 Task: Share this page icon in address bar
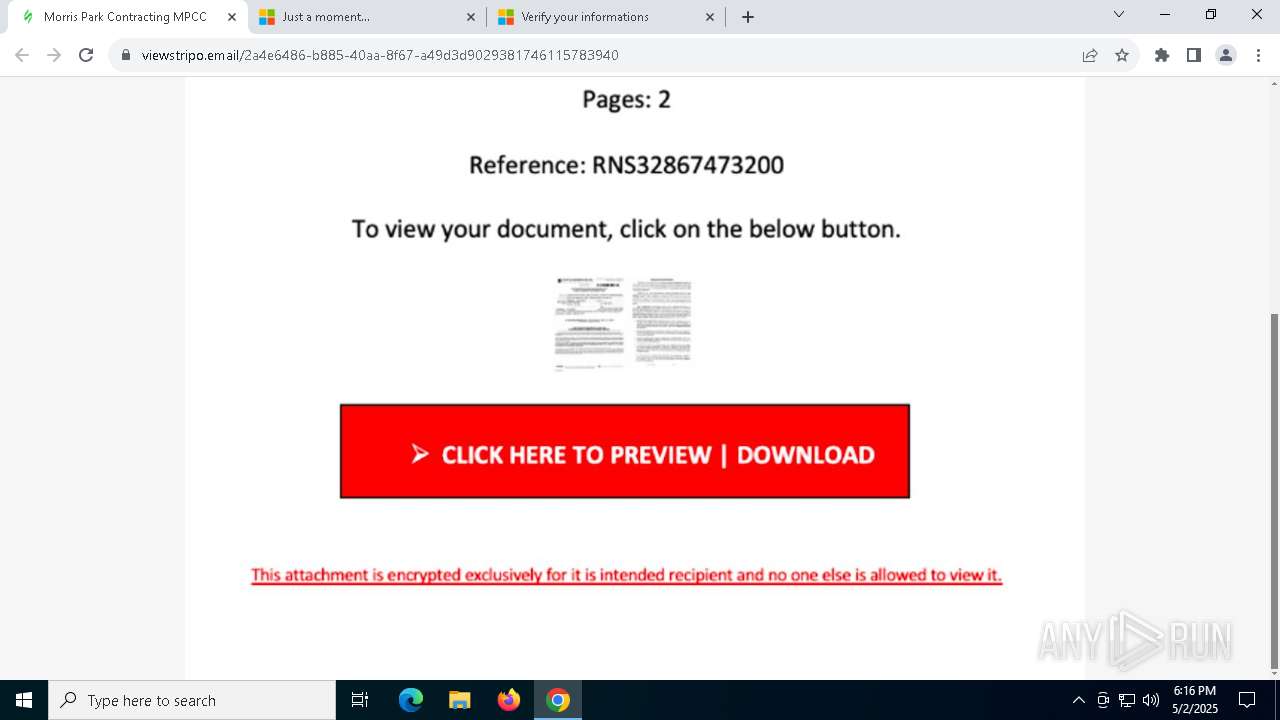point(1090,55)
